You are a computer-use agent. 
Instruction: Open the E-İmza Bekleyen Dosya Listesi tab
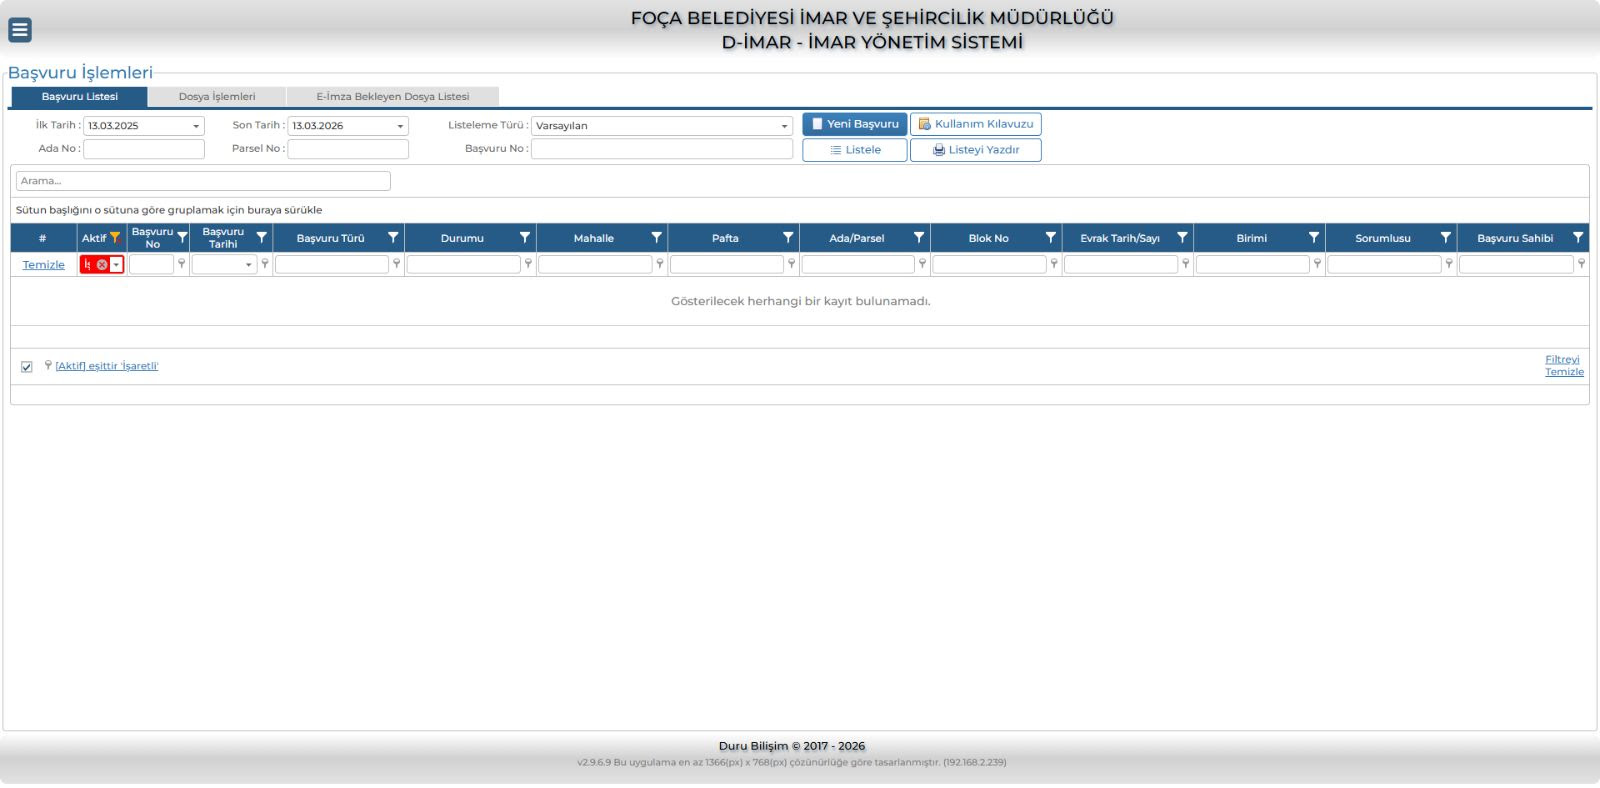[392, 97]
